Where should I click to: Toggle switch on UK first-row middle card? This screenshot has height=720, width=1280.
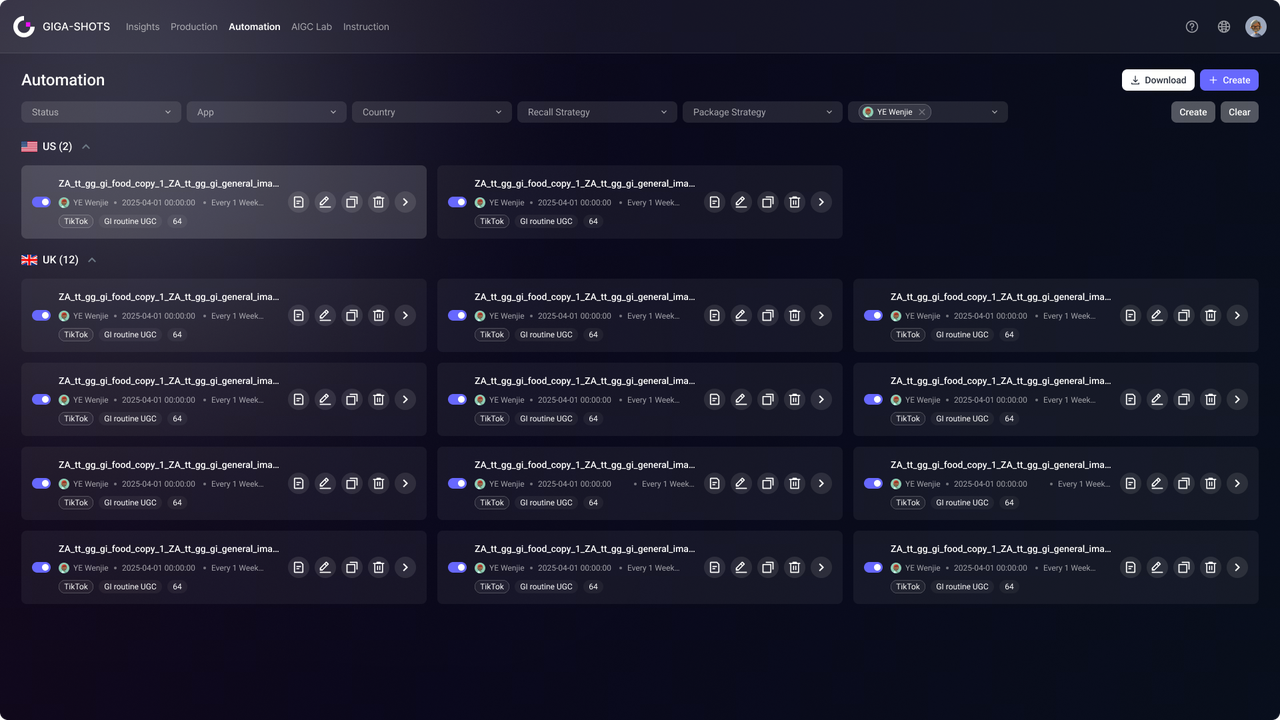tap(457, 315)
